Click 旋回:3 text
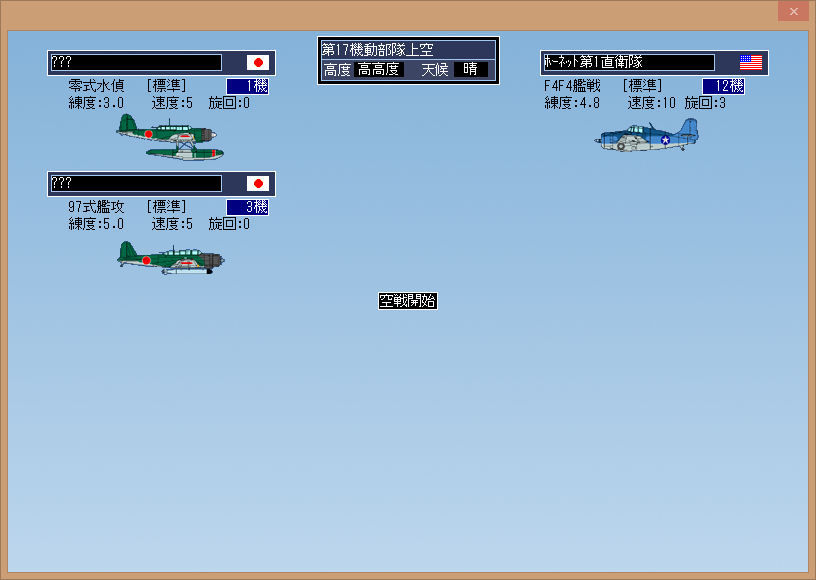The width and height of the screenshot is (816, 580). pyautogui.click(x=705, y=103)
